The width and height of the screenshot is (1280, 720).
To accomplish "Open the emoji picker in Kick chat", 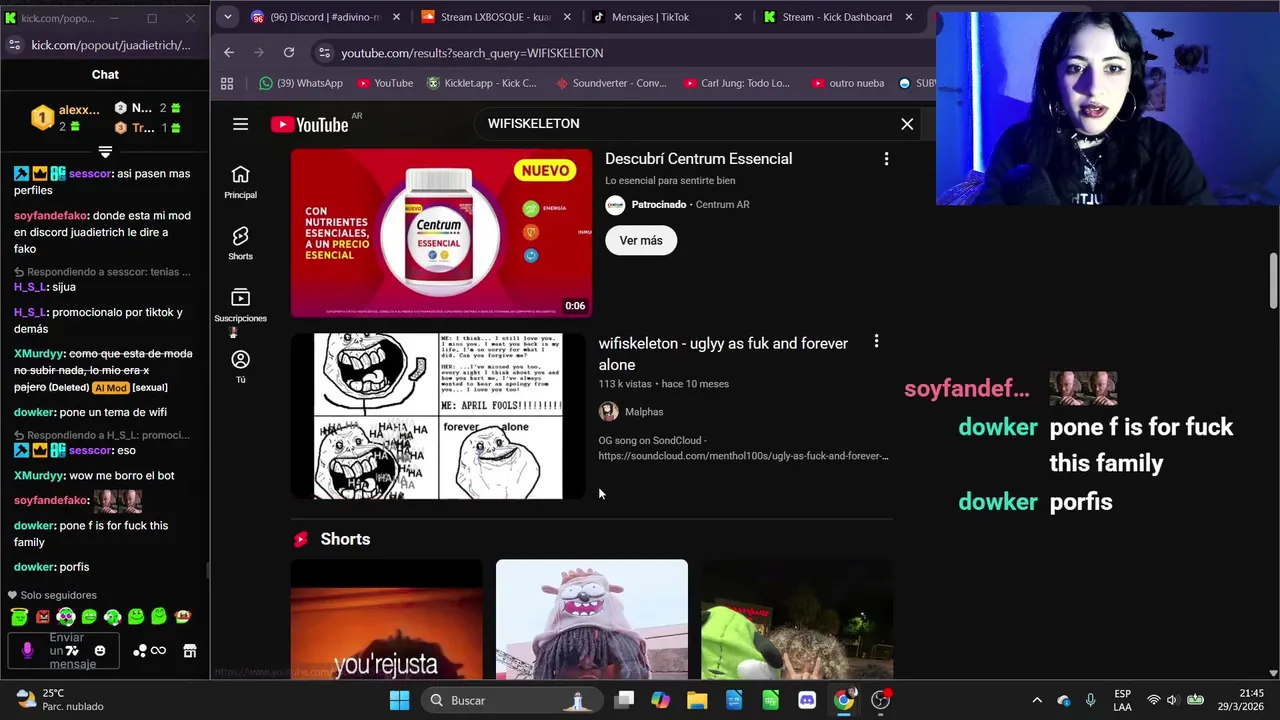I will (100, 651).
